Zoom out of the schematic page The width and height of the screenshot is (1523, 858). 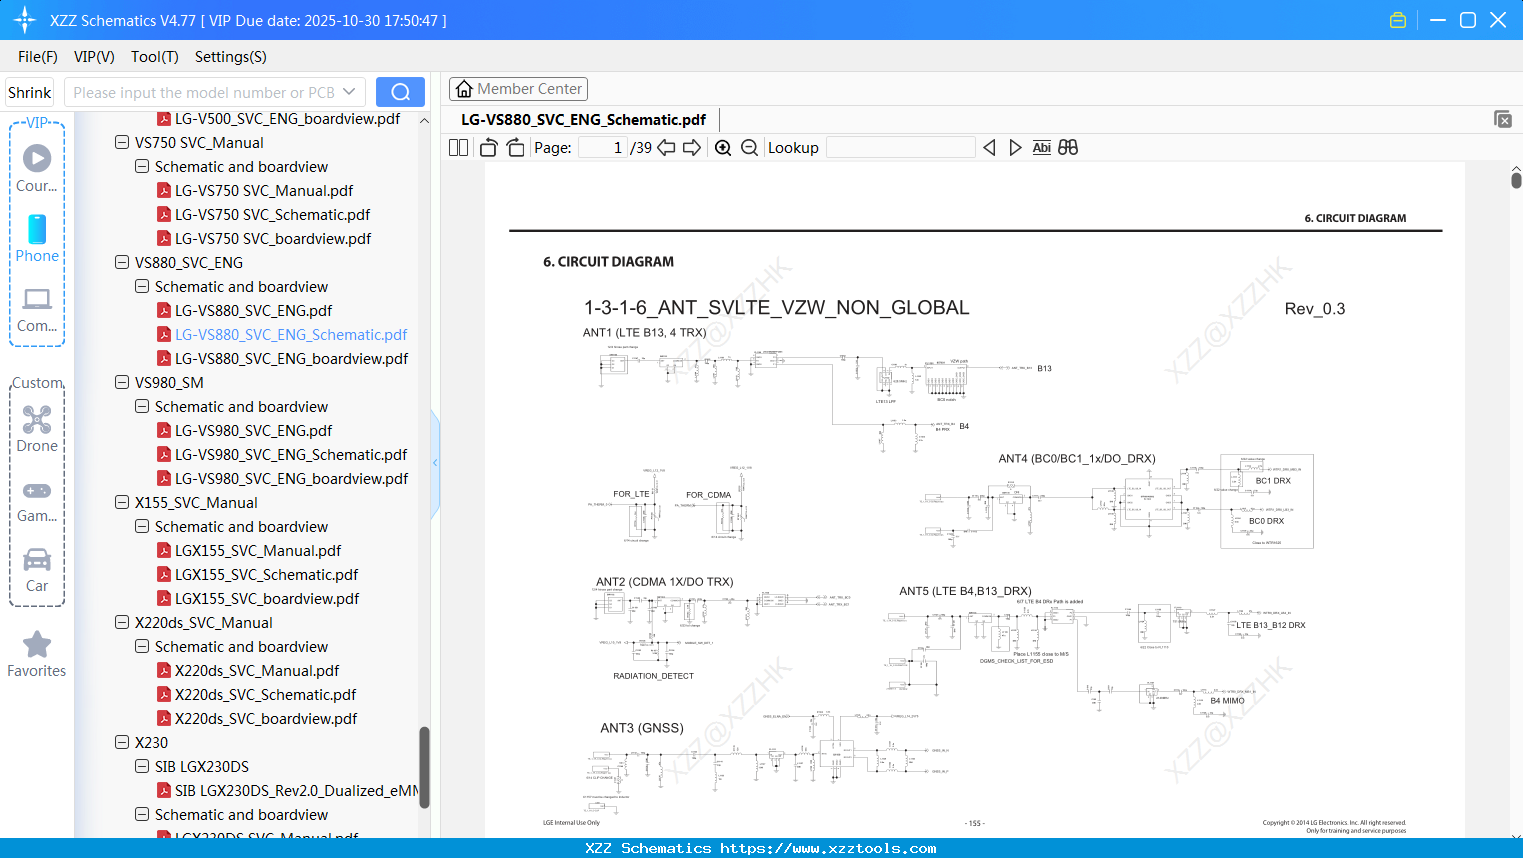[x=748, y=147]
